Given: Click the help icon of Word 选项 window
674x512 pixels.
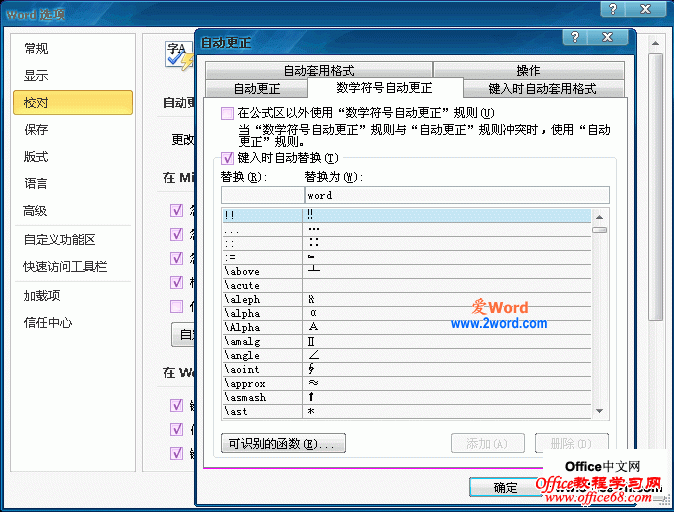Looking at the screenshot, I should pos(613,9).
